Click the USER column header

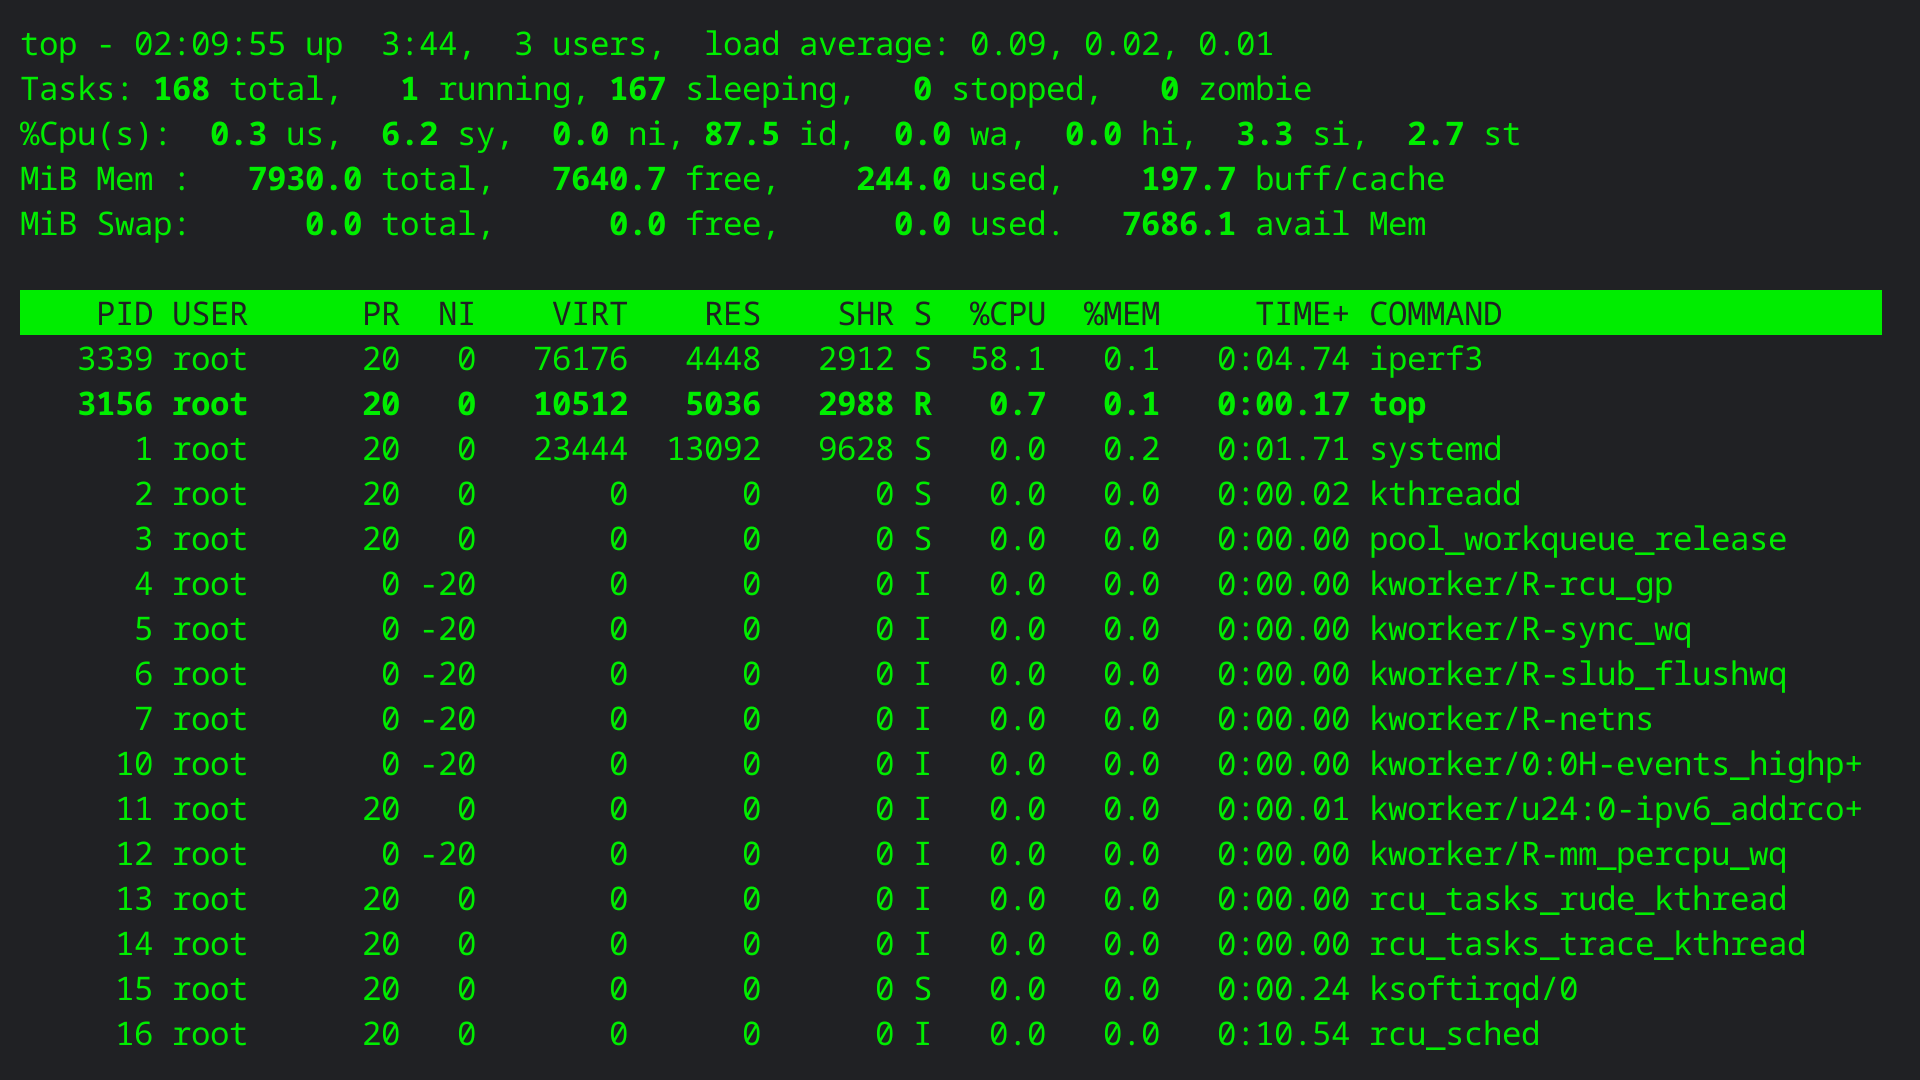point(210,314)
